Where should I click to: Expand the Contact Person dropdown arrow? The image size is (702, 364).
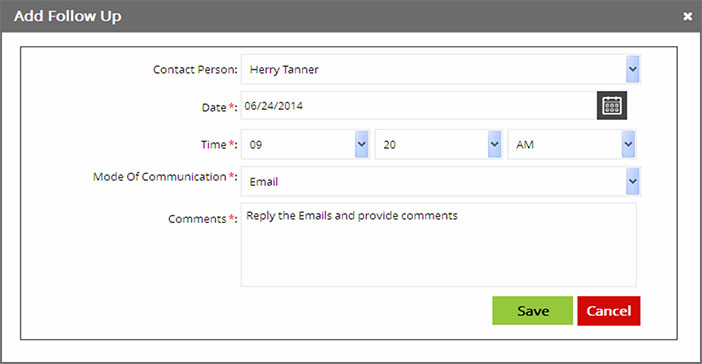click(632, 69)
